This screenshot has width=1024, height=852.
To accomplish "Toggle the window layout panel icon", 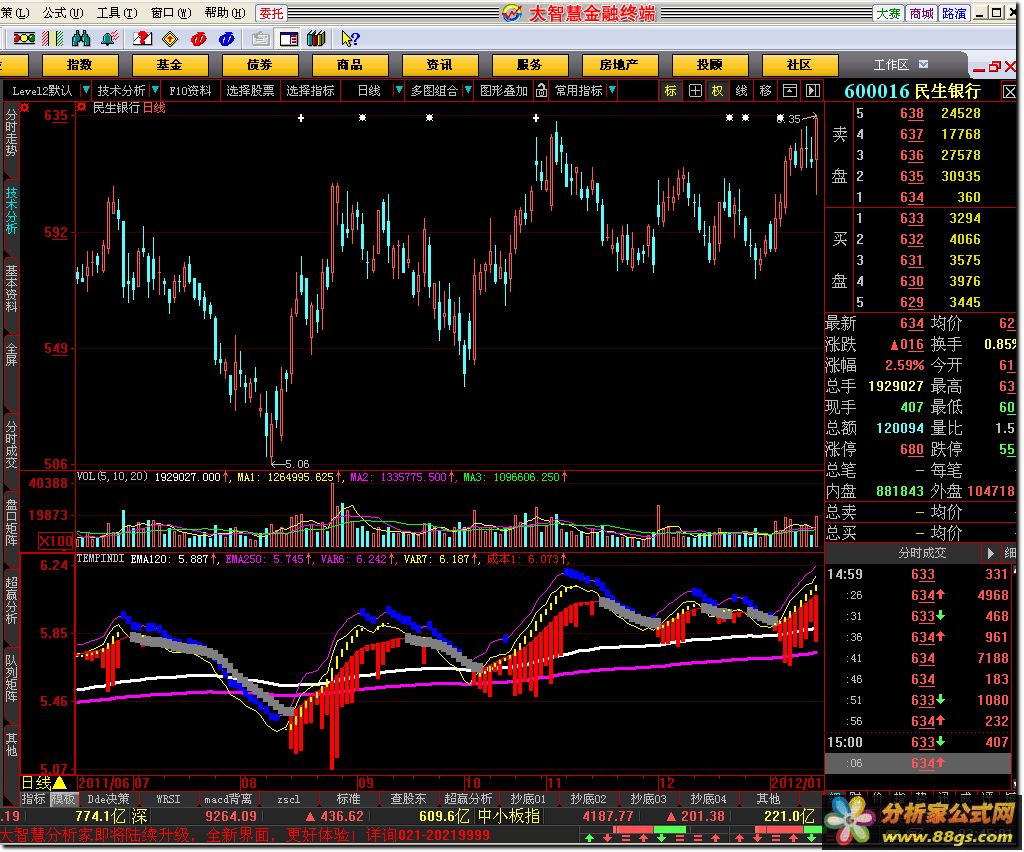I will [x=288, y=39].
